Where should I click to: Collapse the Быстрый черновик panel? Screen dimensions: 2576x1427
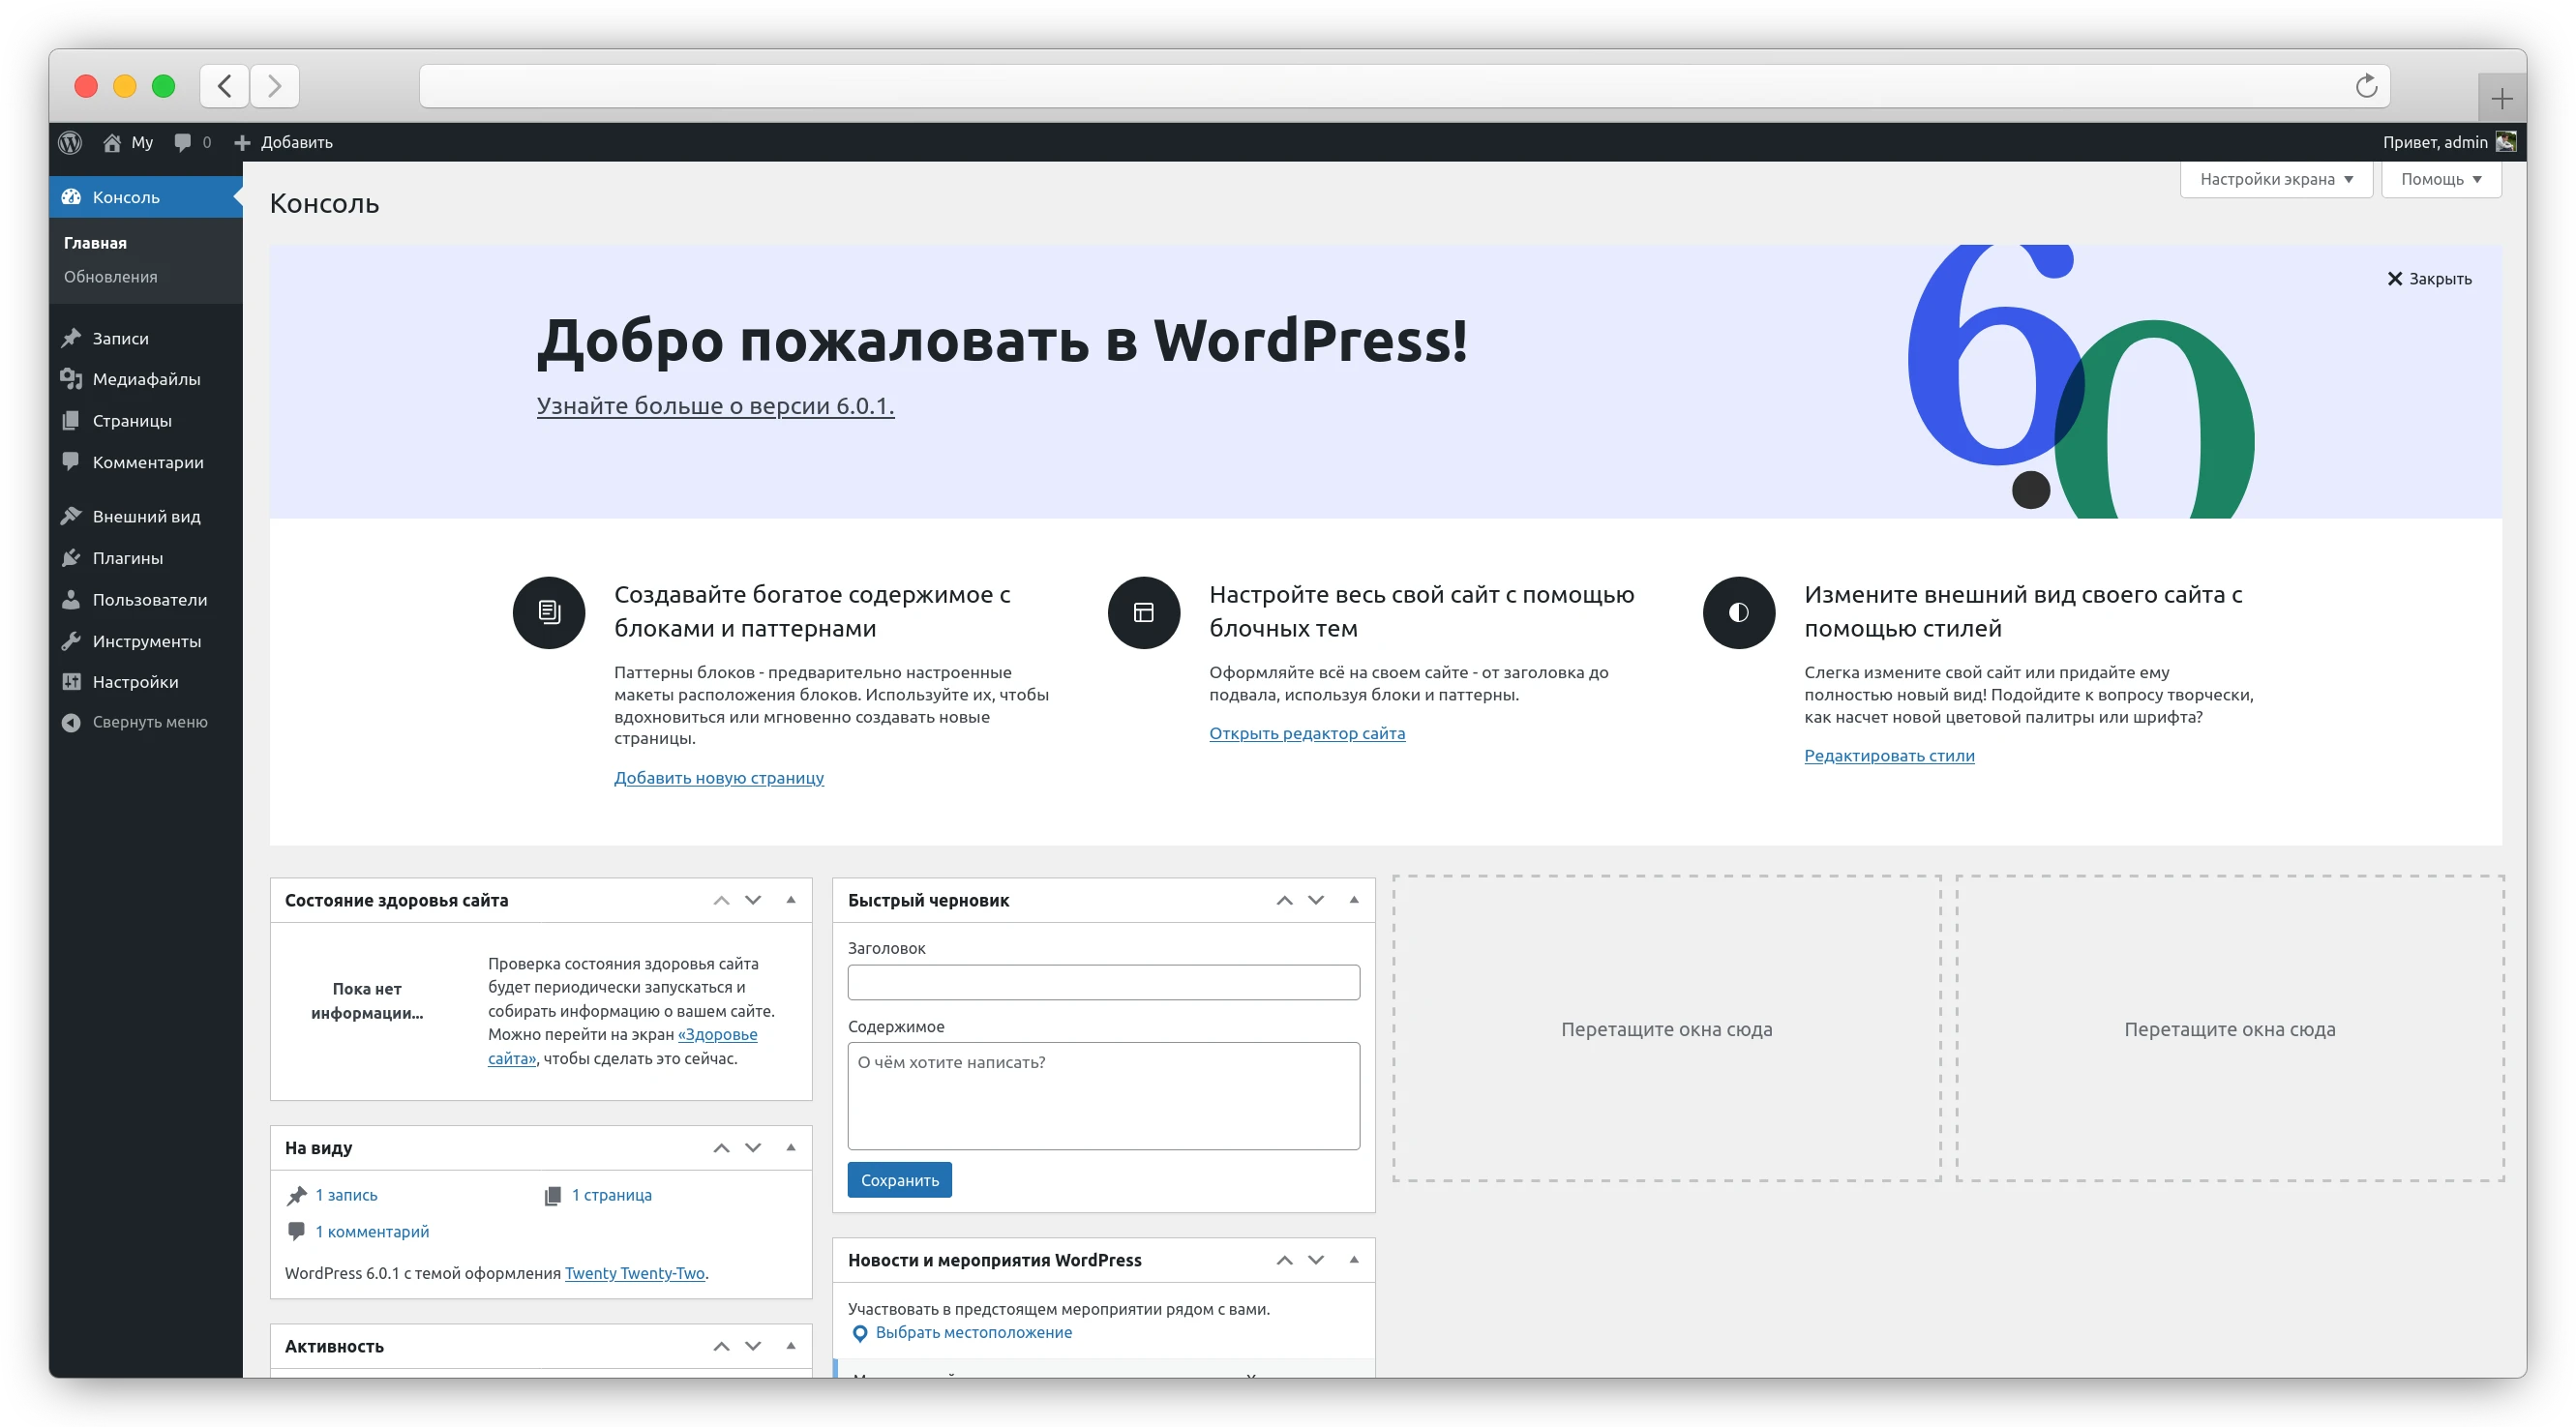tap(1353, 899)
